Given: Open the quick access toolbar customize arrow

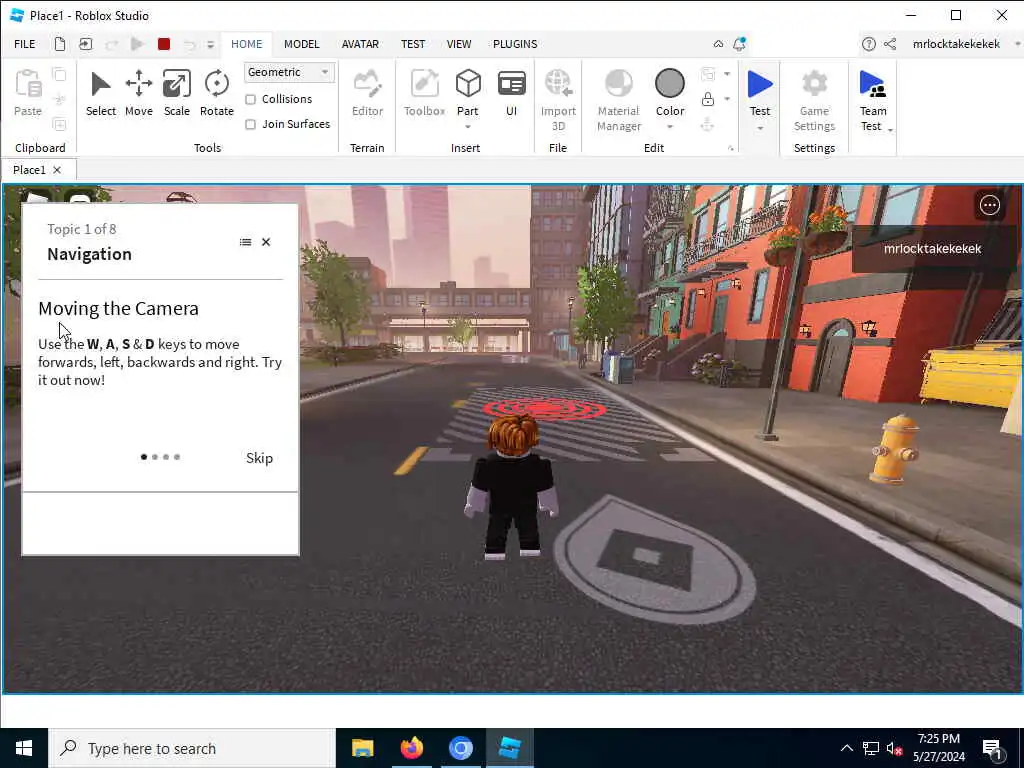Looking at the screenshot, I should (x=210, y=44).
